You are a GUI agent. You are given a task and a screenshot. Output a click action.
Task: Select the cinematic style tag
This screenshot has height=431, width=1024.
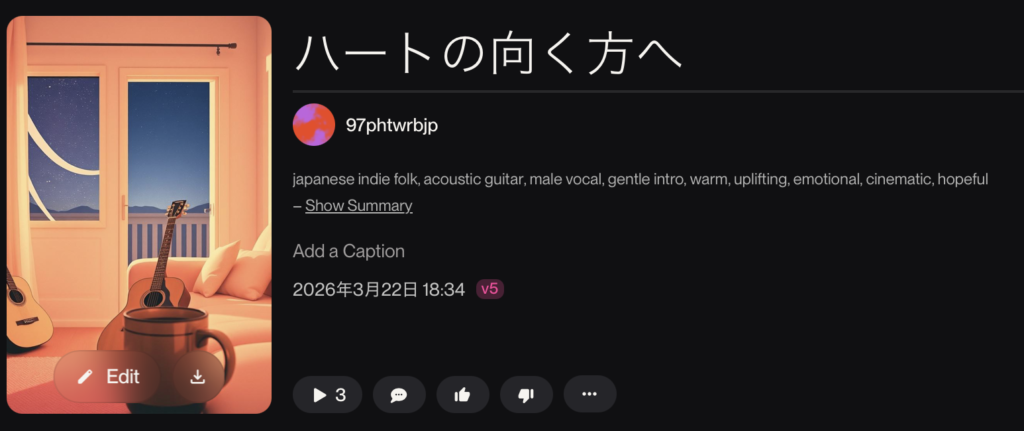(899, 179)
